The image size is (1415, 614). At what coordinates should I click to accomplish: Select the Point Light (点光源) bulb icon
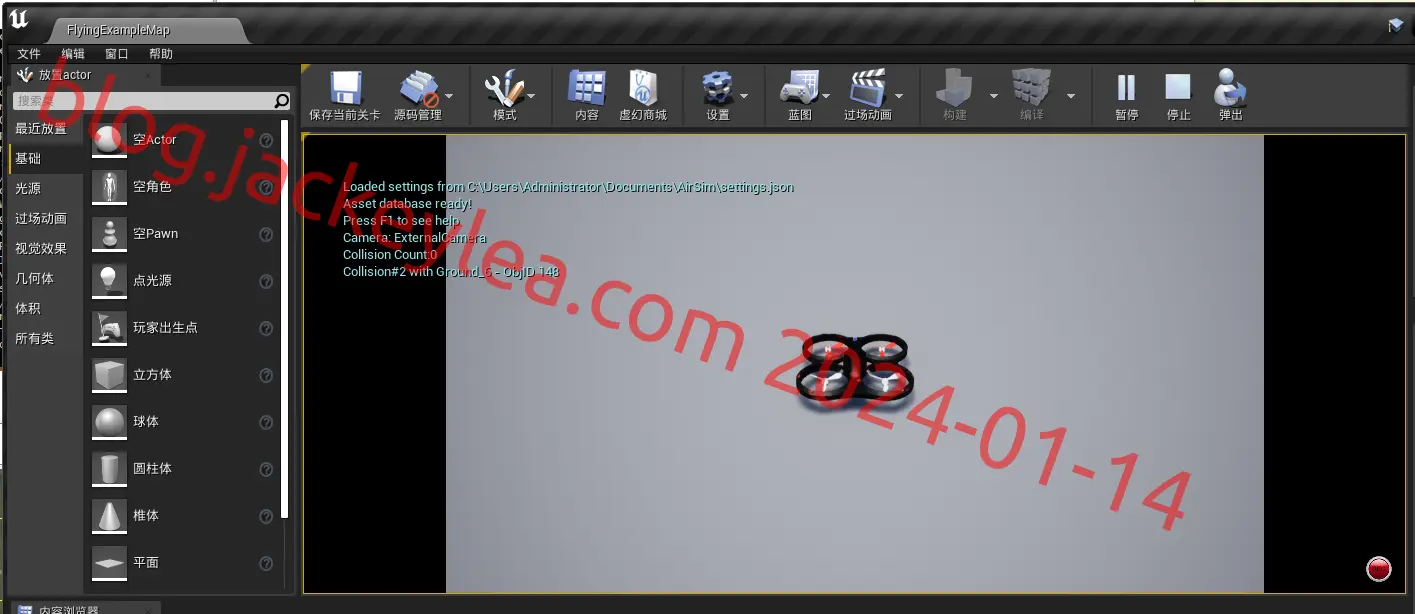[109, 281]
